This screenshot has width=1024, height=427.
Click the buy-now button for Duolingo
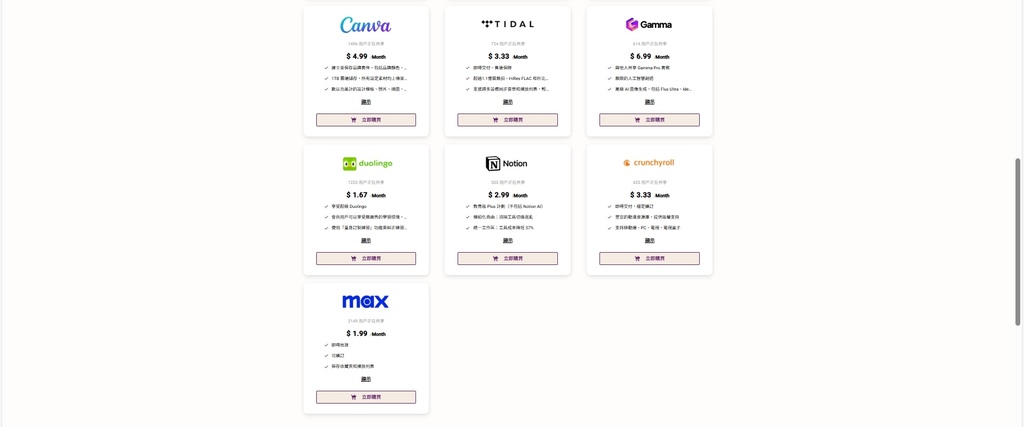366,259
